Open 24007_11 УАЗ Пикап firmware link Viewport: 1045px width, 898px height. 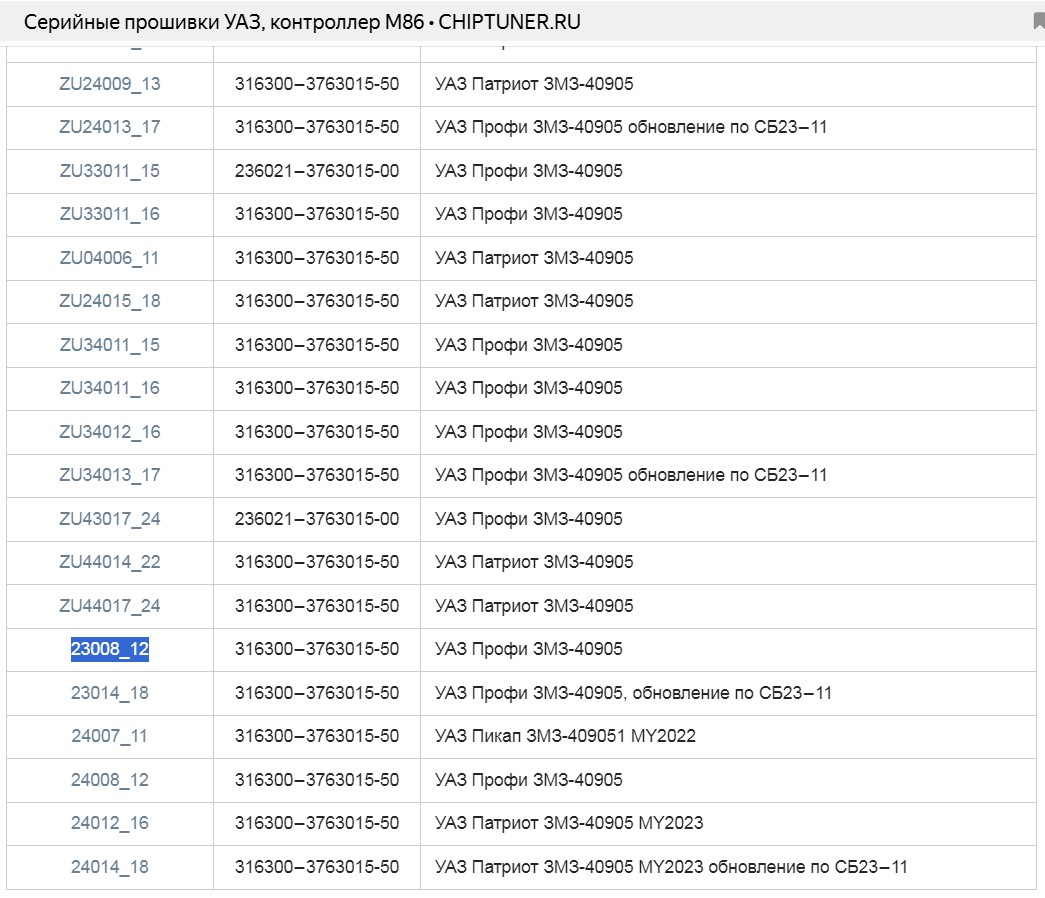(109, 736)
